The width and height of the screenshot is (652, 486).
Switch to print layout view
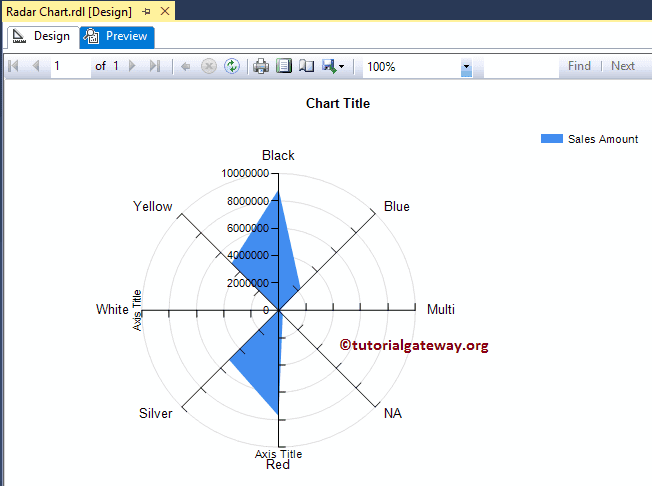point(284,66)
